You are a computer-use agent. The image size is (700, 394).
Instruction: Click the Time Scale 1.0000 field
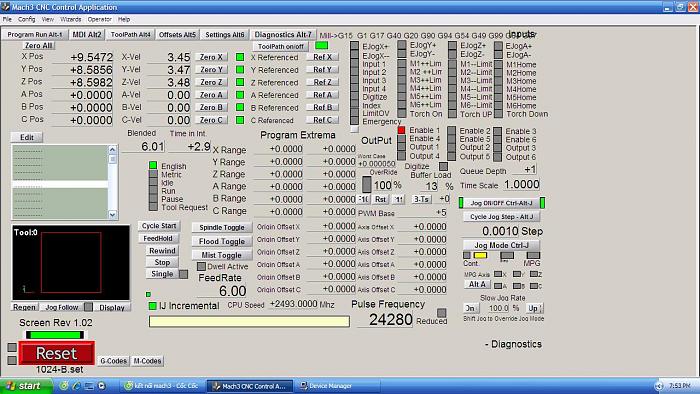tap(521, 184)
